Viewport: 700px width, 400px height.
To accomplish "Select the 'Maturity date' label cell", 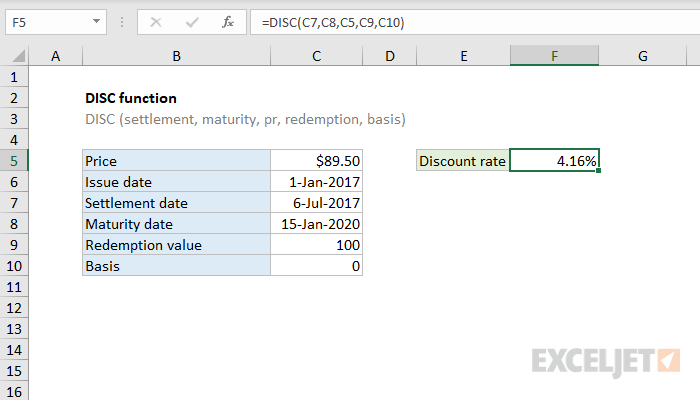I will [x=176, y=224].
